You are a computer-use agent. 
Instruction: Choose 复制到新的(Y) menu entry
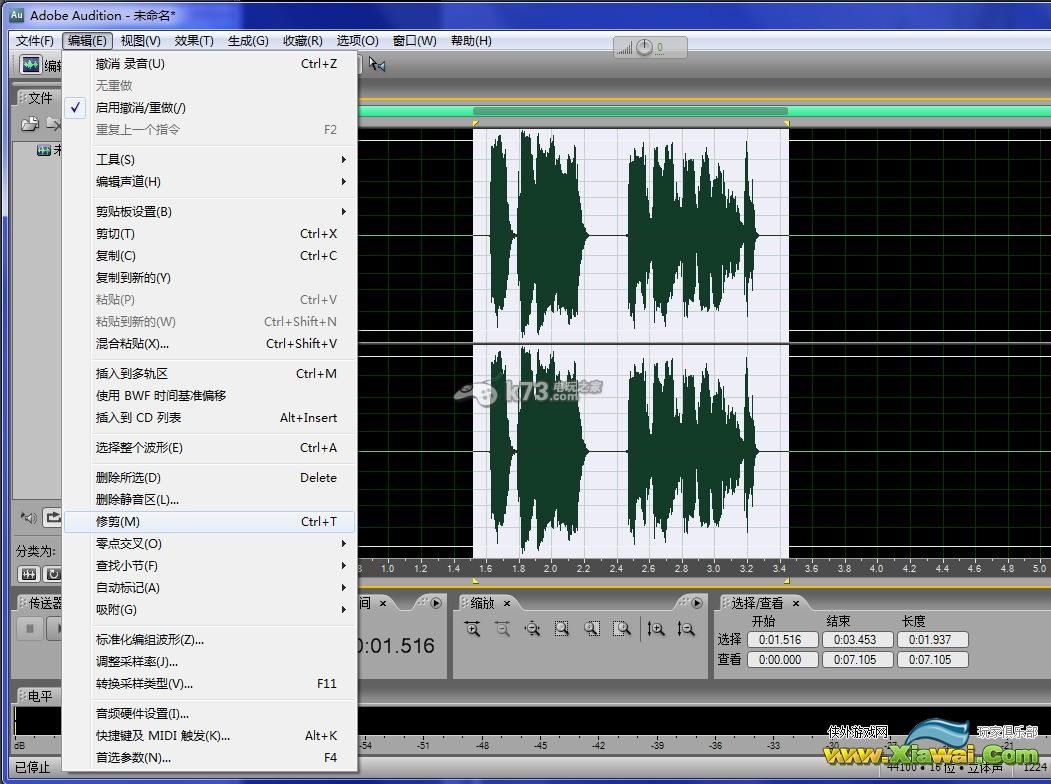pos(209,278)
